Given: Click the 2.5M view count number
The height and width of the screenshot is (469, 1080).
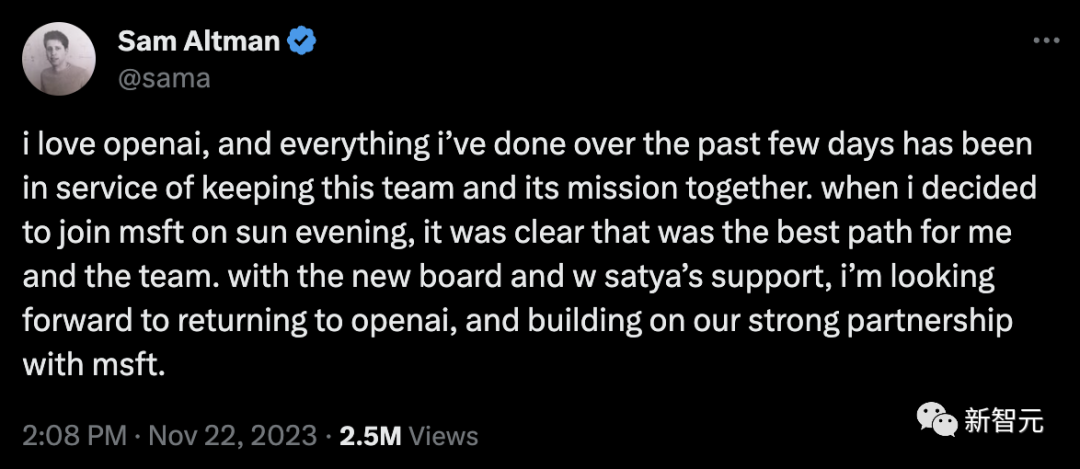Looking at the screenshot, I should point(372,436).
